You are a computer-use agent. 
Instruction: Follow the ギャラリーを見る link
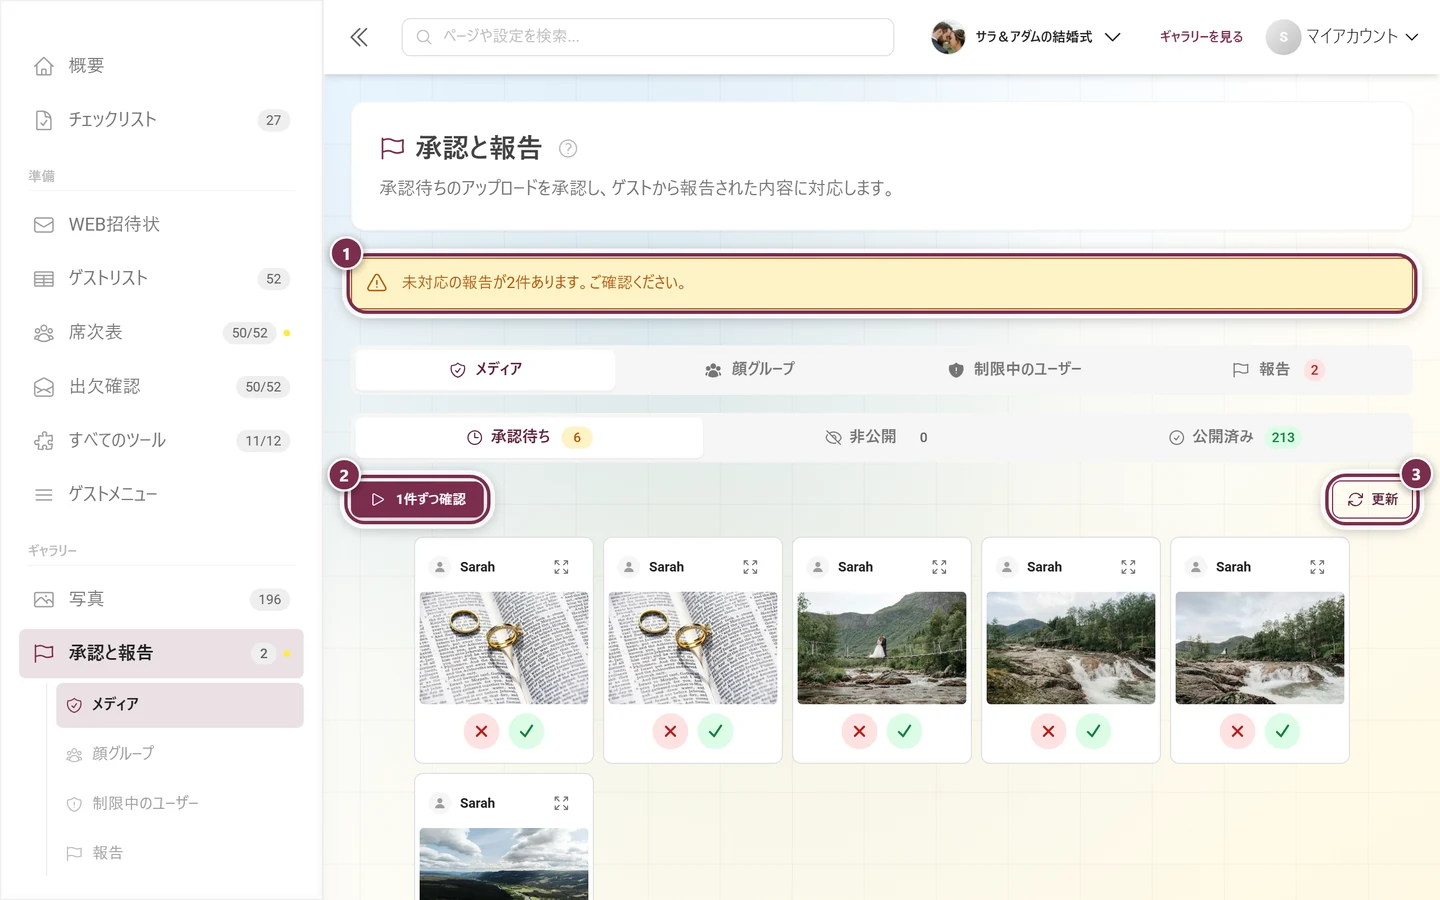(1201, 37)
